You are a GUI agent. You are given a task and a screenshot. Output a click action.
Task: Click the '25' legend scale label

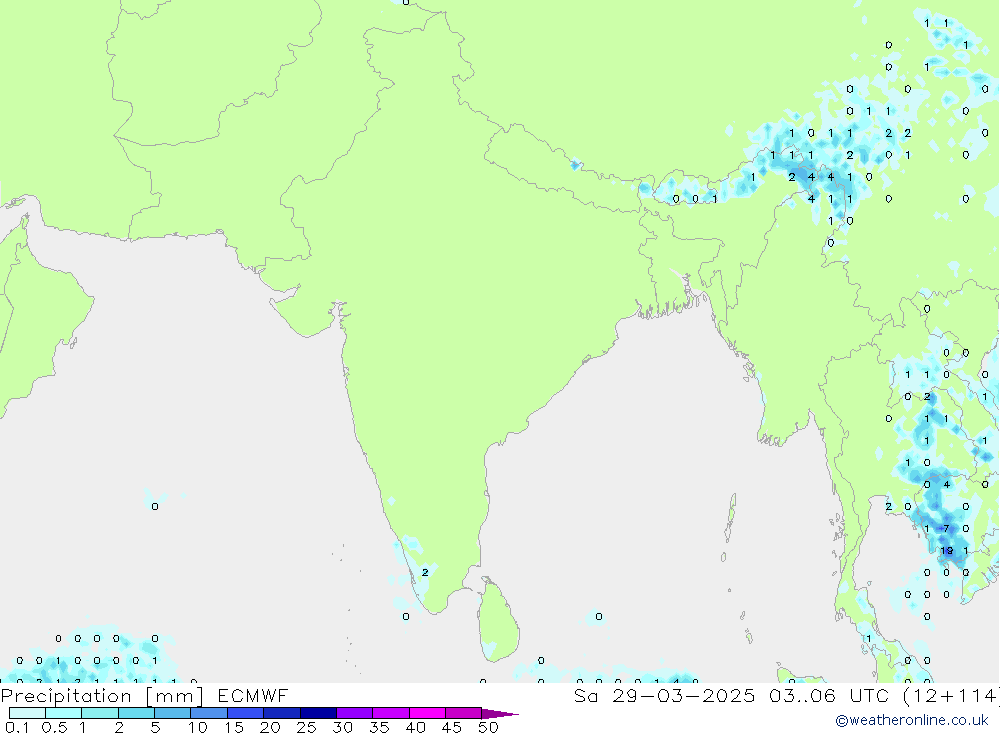tap(307, 727)
